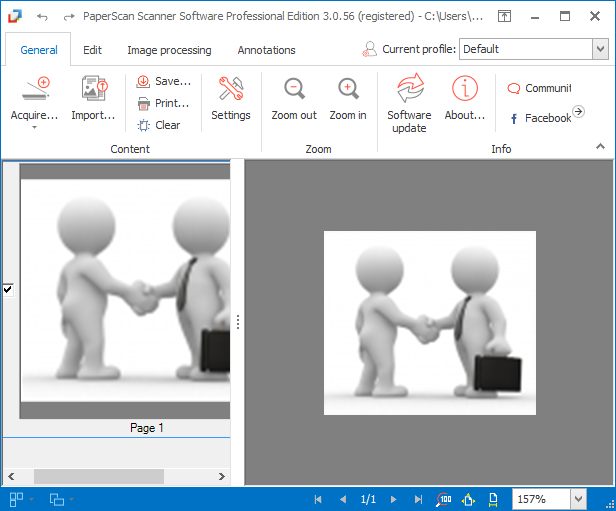This screenshot has height=511, width=616.
Task: Expand the Current profile dropdown
Action: (599, 49)
